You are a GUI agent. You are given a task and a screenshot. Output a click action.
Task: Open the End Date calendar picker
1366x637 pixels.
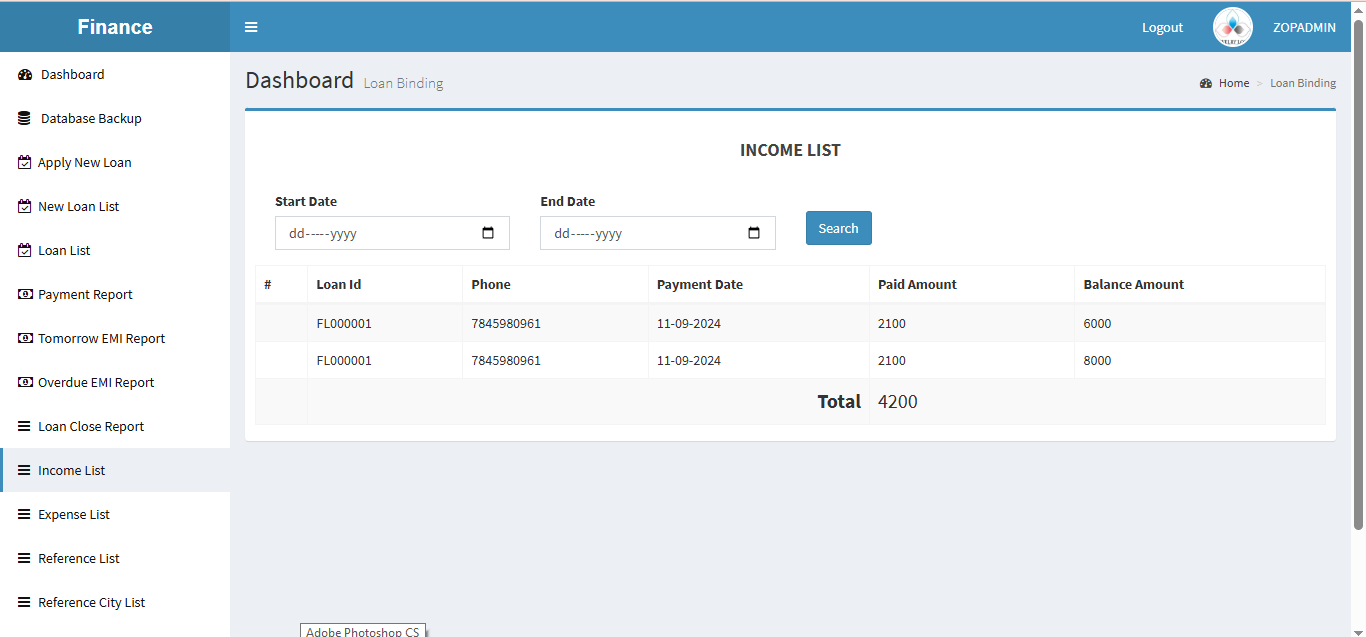[x=754, y=233]
